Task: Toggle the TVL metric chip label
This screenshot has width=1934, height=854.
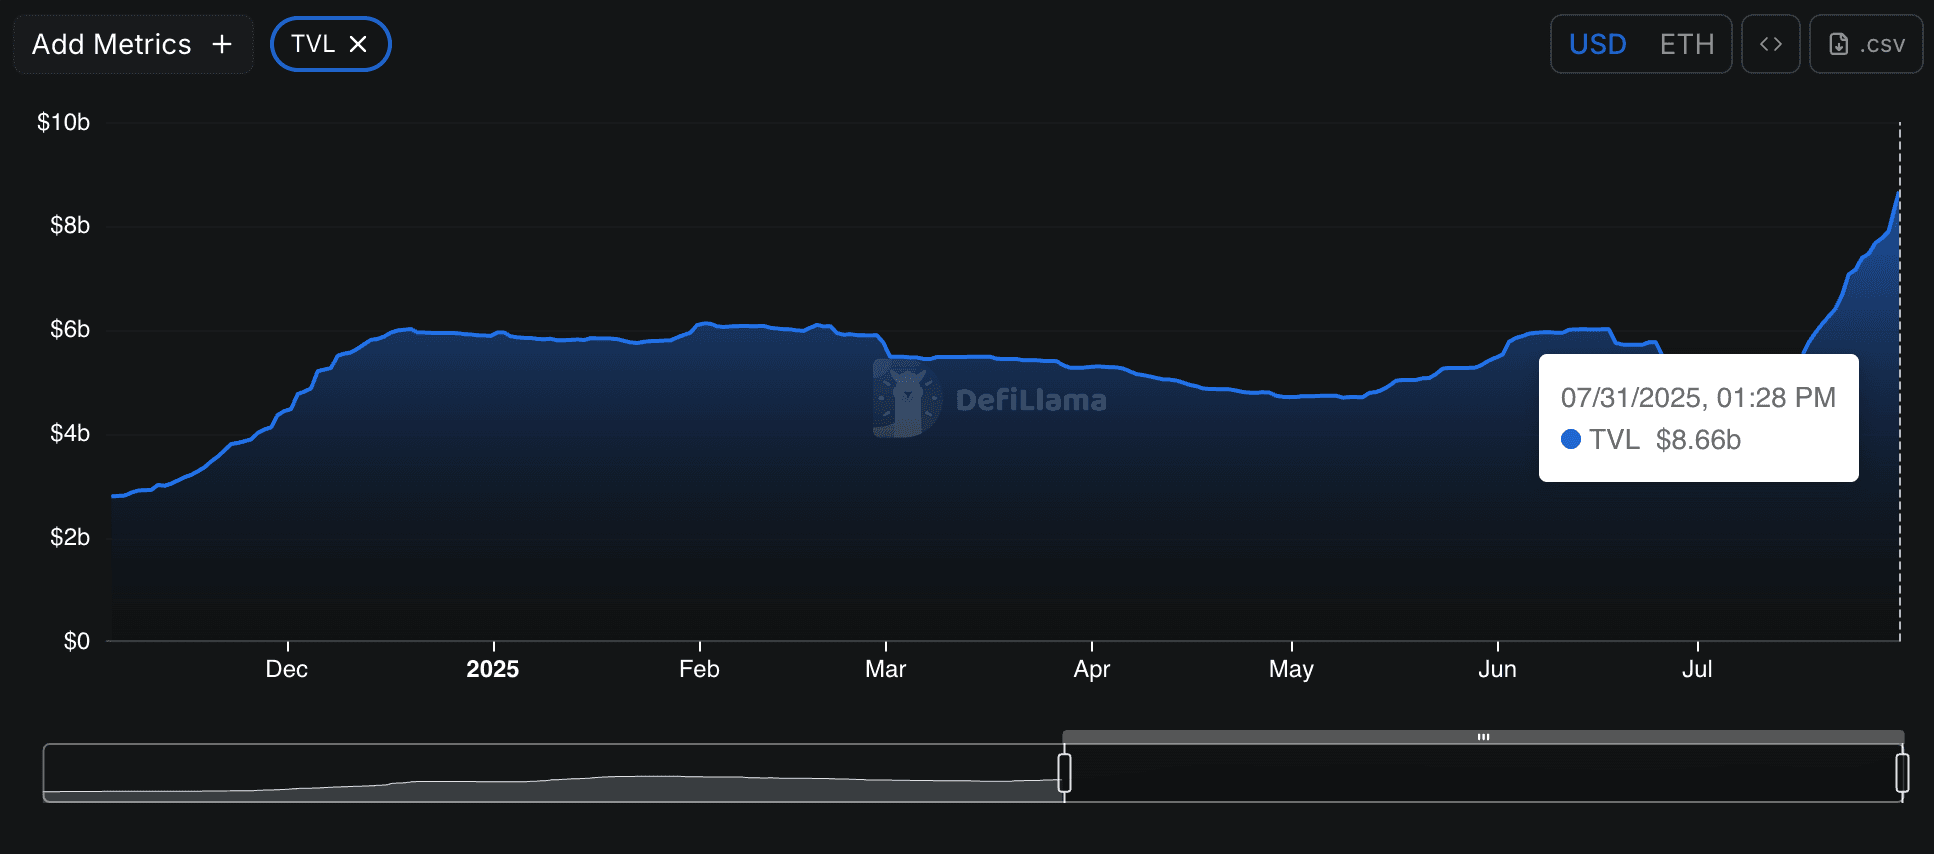Action: coord(313,45)
